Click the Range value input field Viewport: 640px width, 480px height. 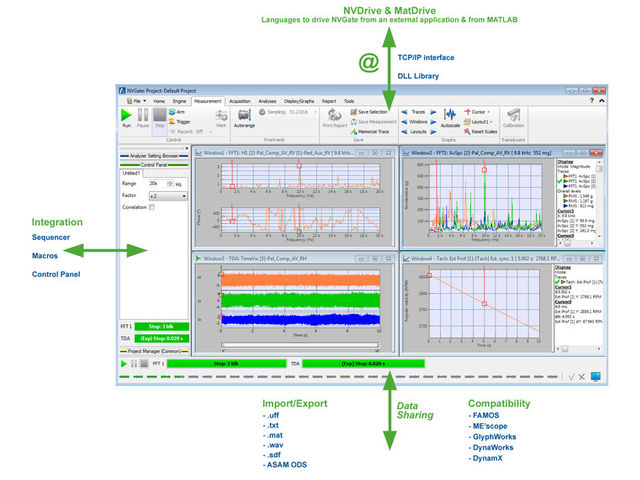click(x=159, y=184)
